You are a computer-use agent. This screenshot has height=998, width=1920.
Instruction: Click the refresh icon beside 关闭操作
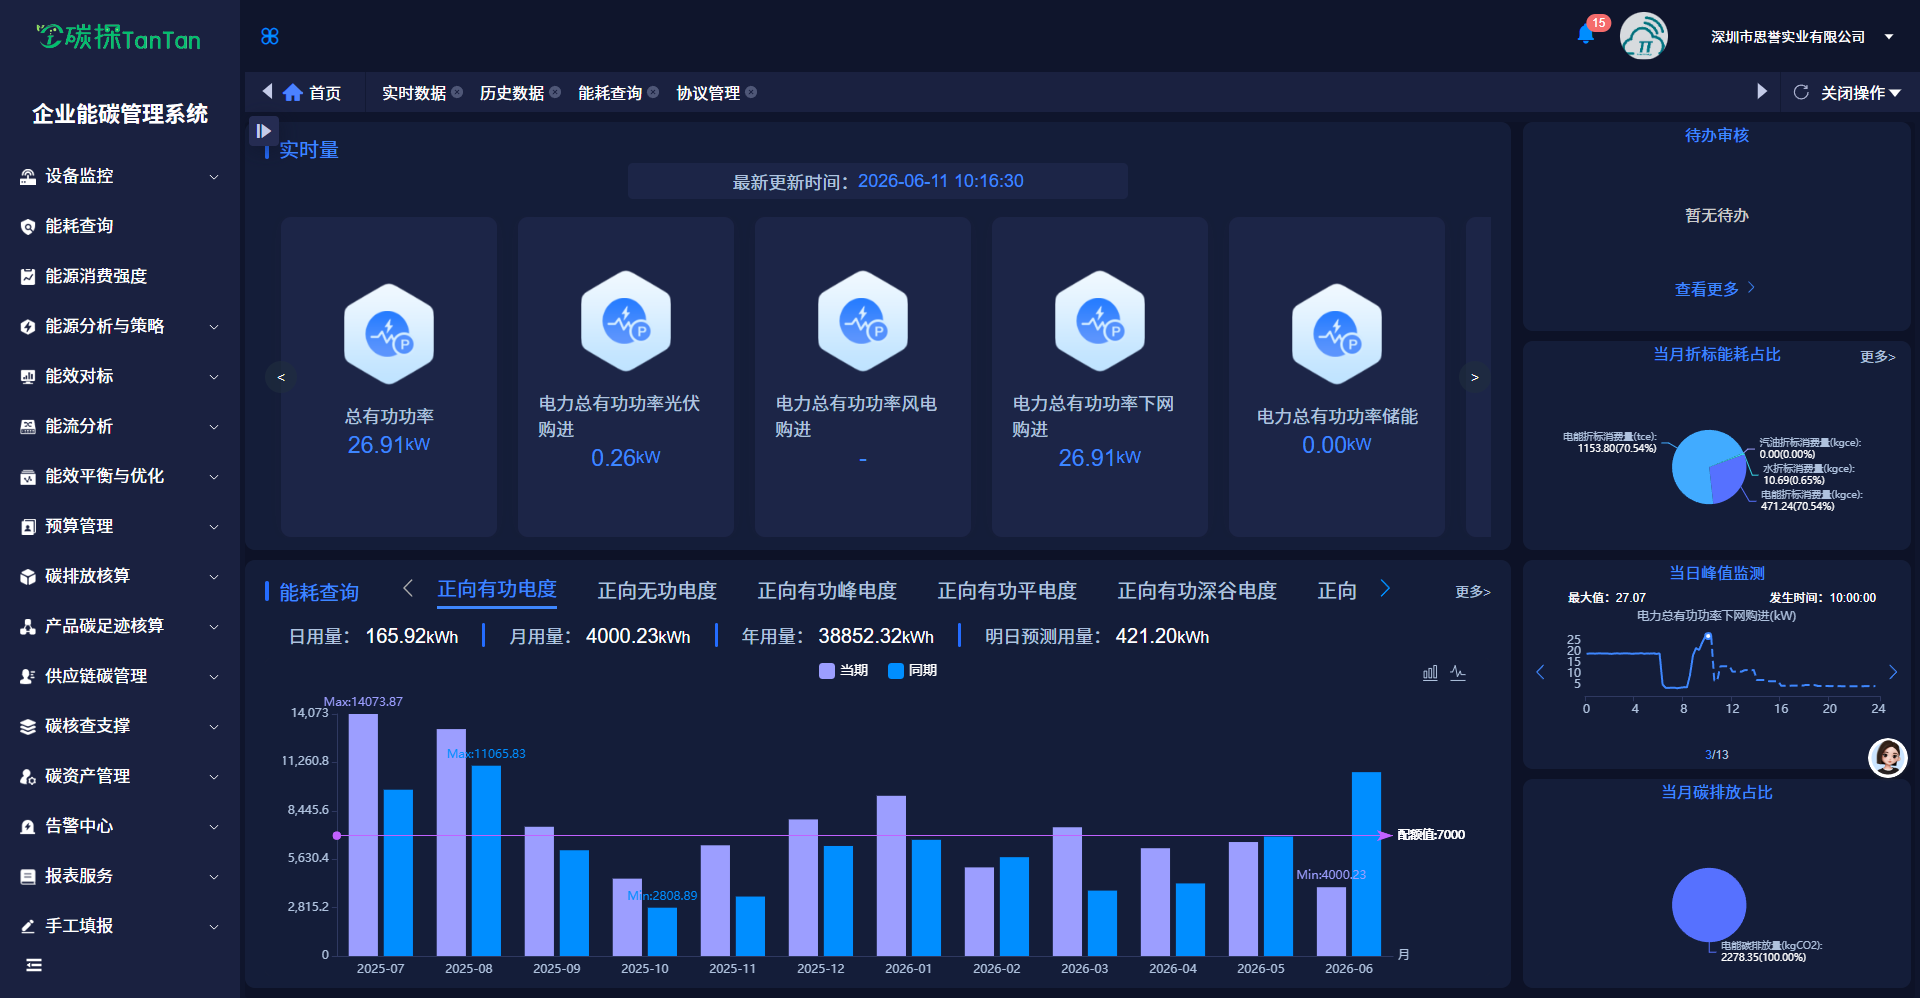(x=1801, y=92)
